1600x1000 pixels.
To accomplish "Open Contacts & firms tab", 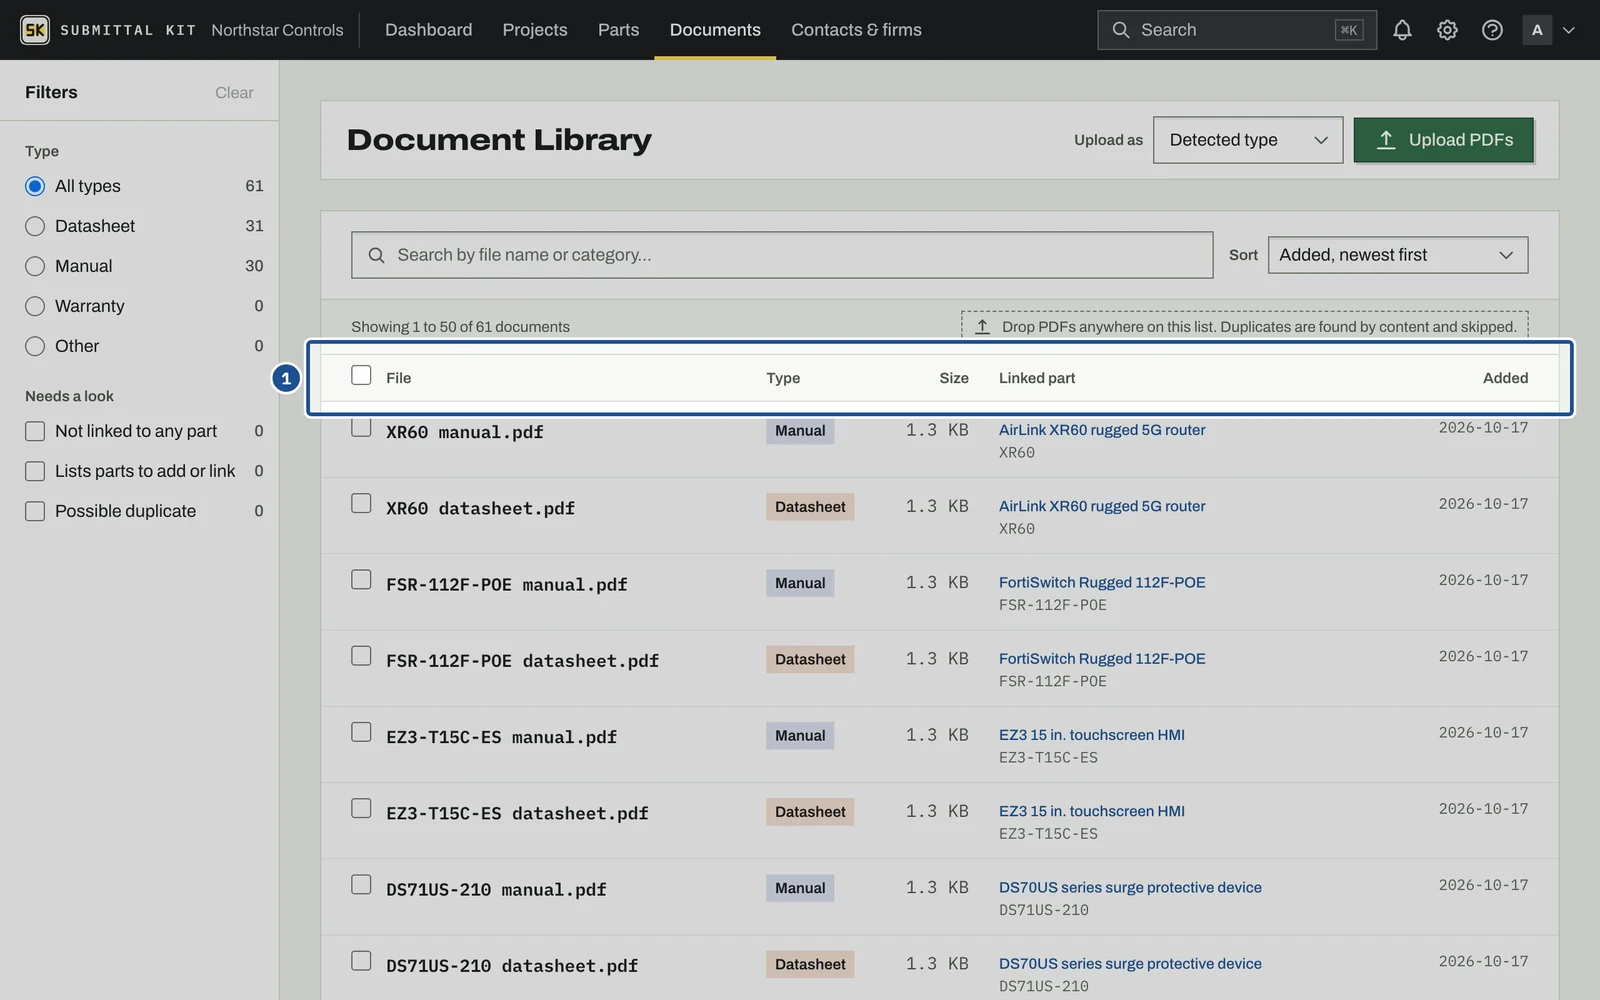I will coord(856,30).
